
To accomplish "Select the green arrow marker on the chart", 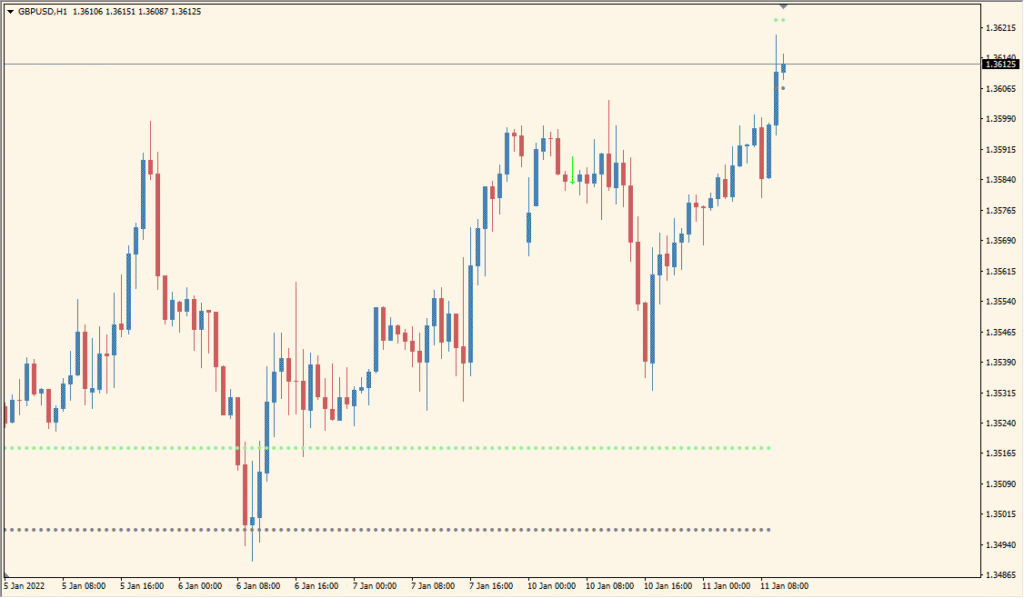I will click(573, 171).
